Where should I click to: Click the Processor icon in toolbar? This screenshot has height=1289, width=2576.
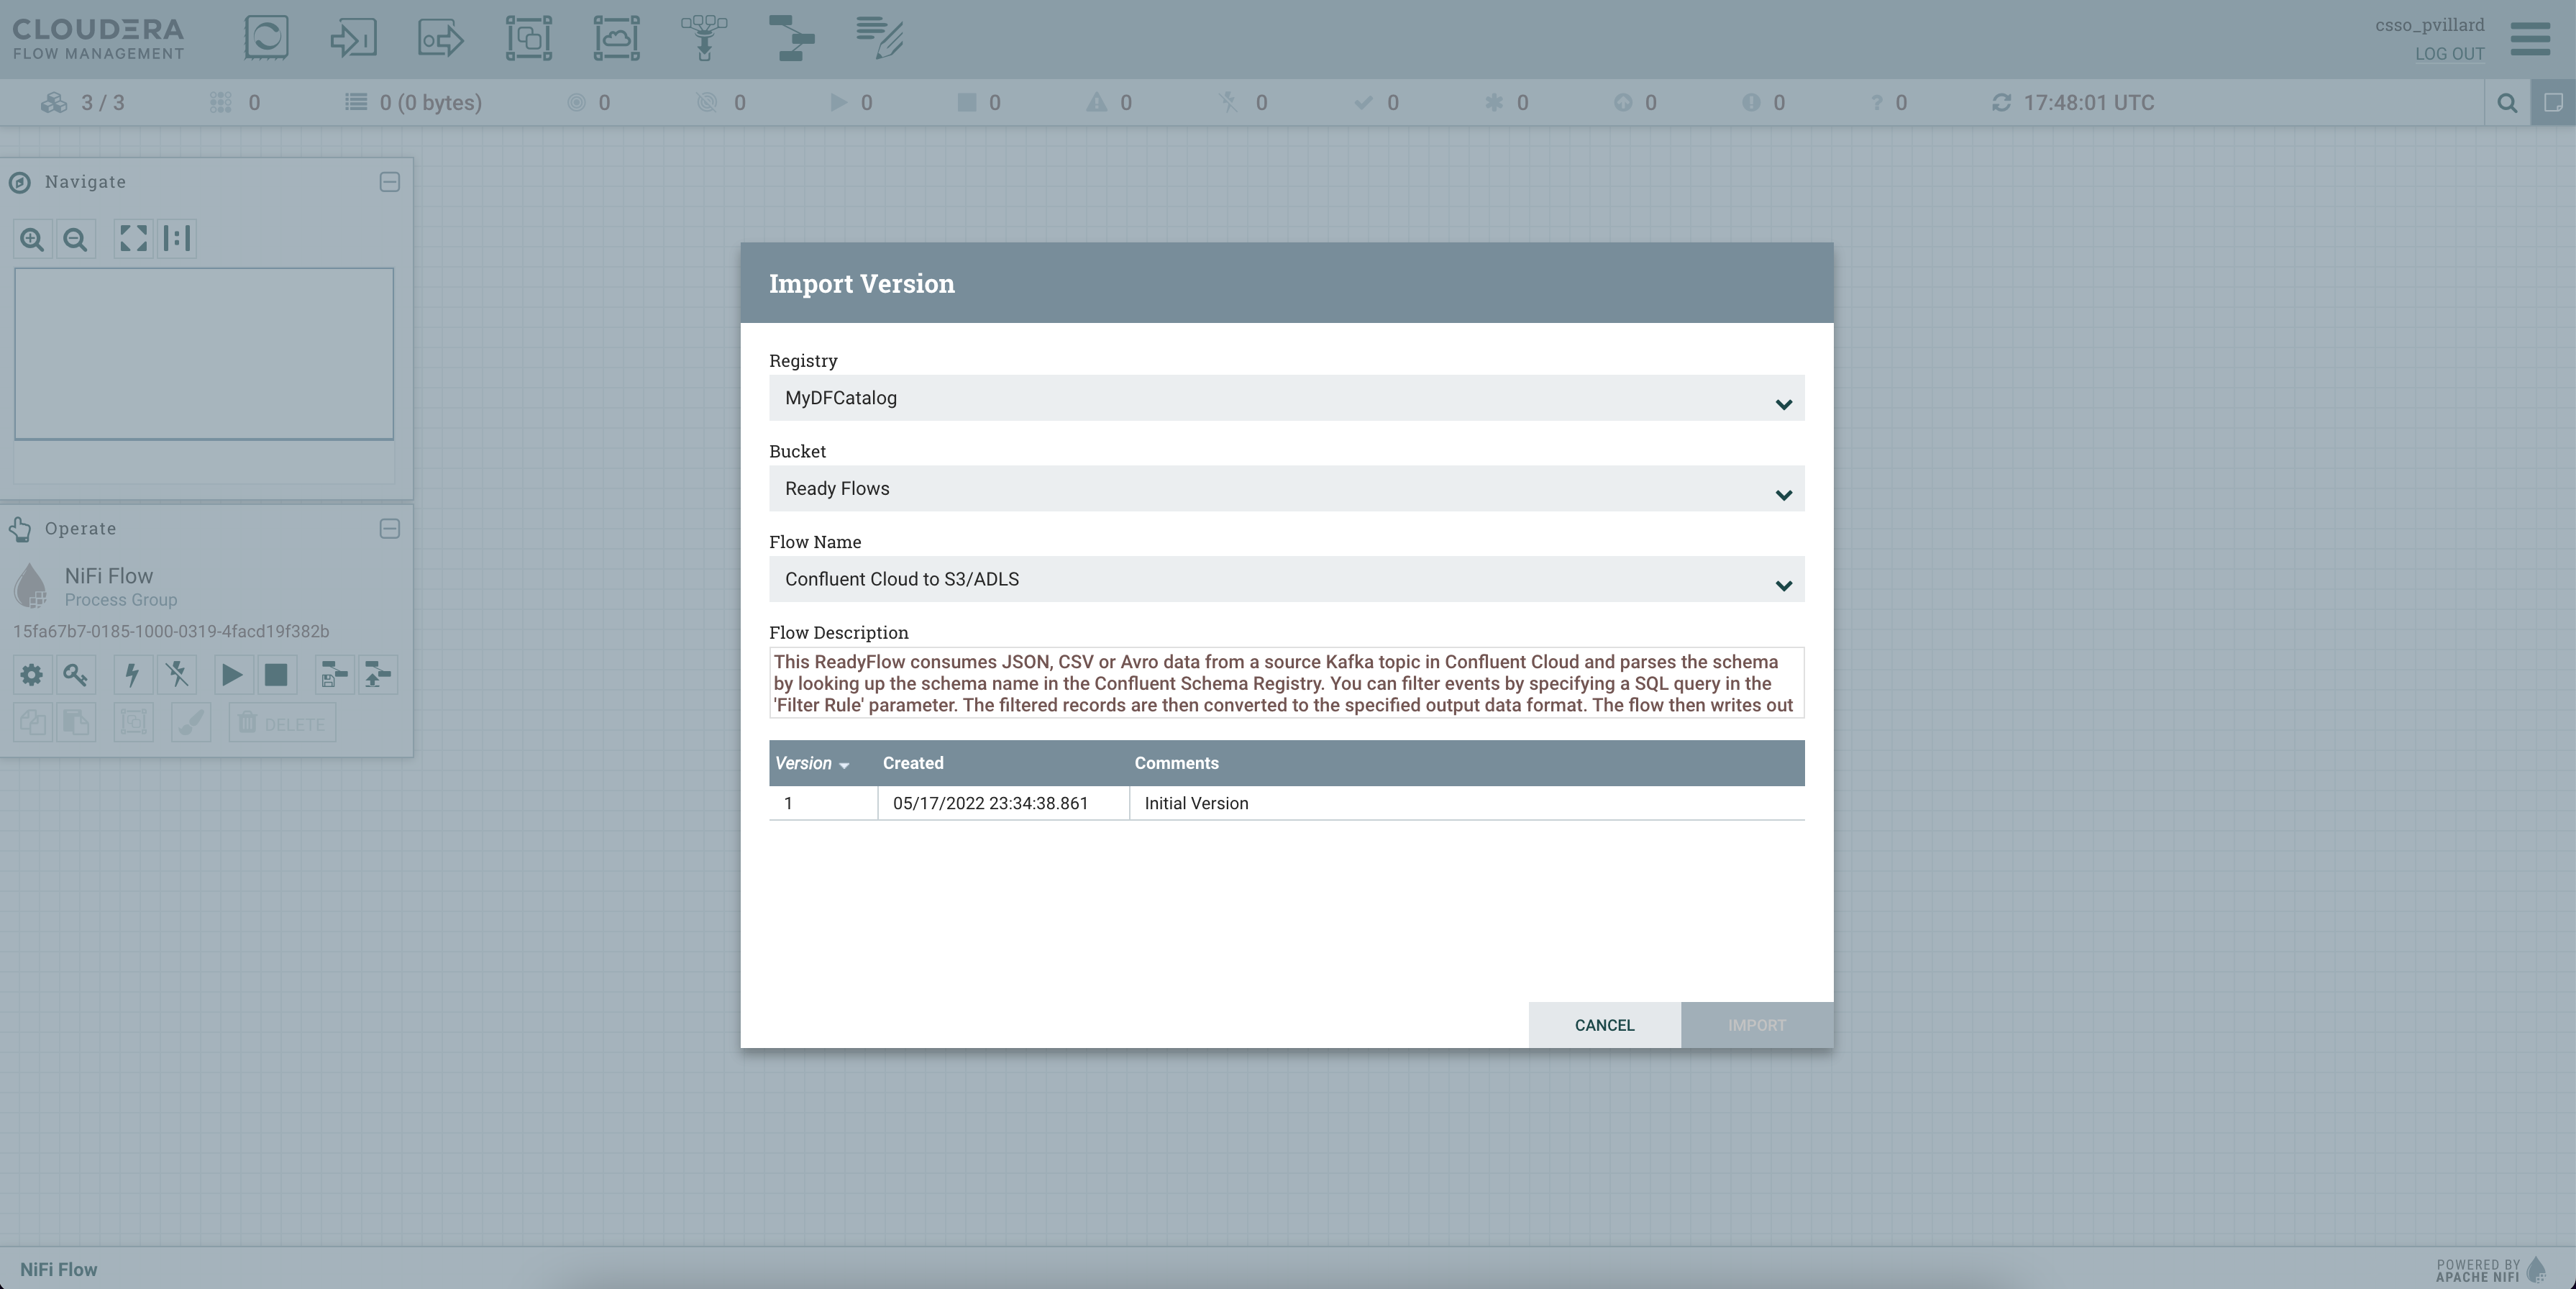266,38
